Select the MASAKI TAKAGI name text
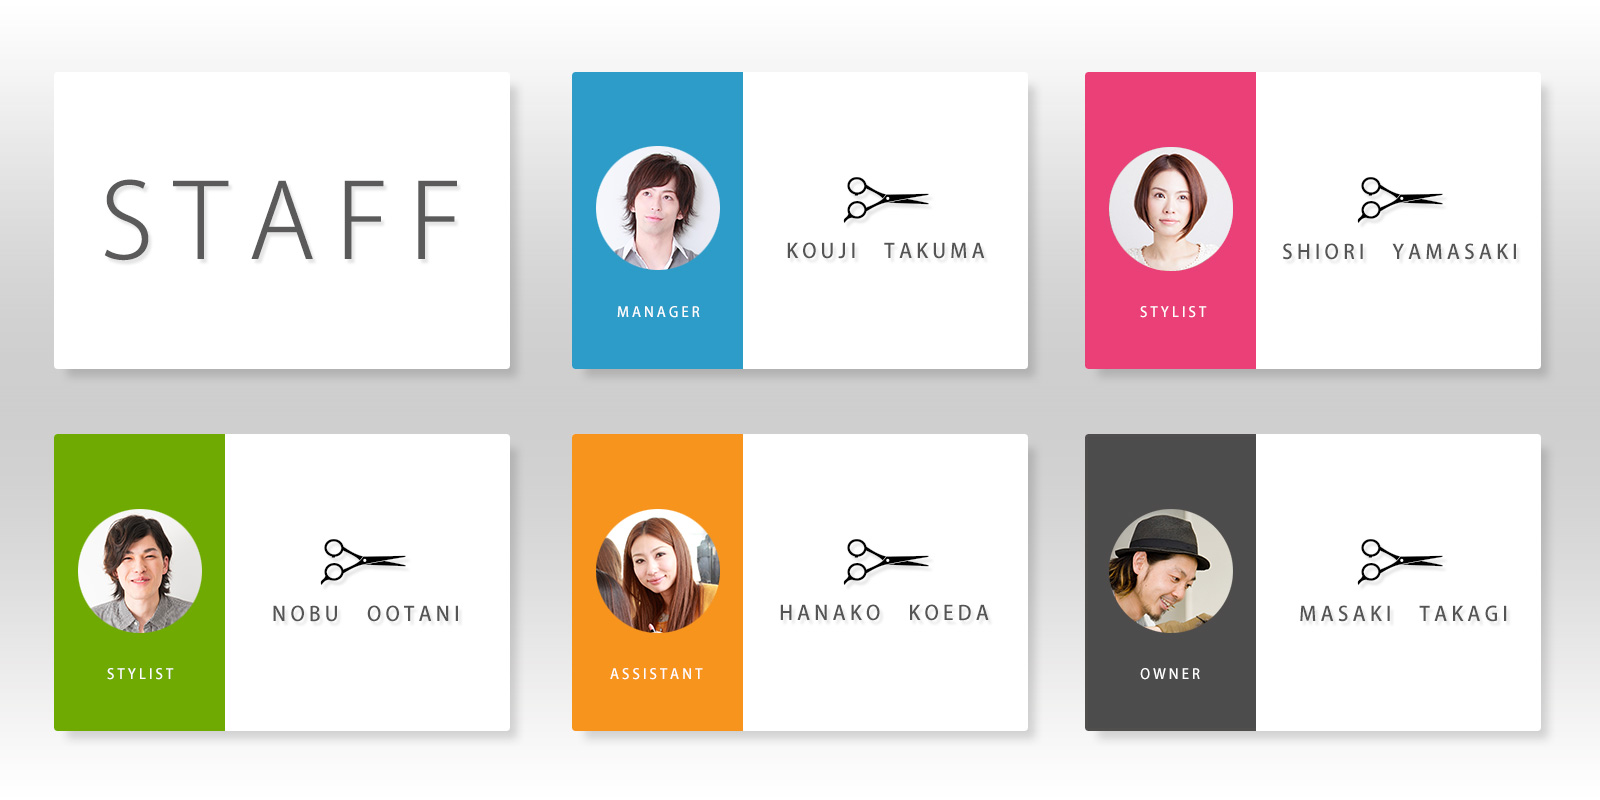This screenshot has height=800, width=1600. 1404,614
